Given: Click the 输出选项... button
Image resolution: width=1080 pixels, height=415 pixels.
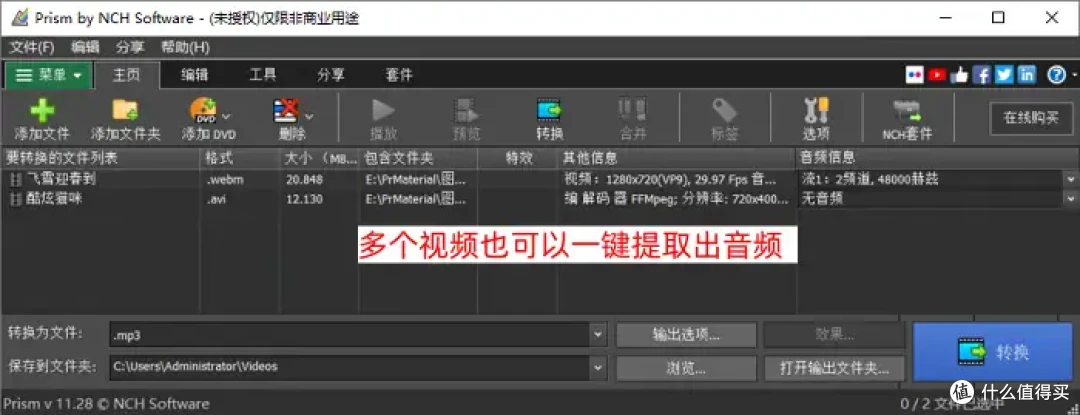Looking at the screenshot, I should [686, 335].
